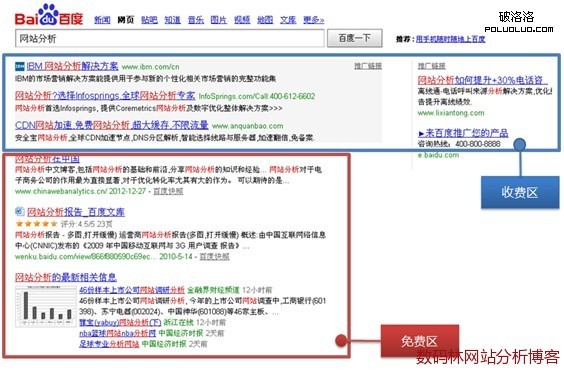Open the 知道 tab

point(172,20)
